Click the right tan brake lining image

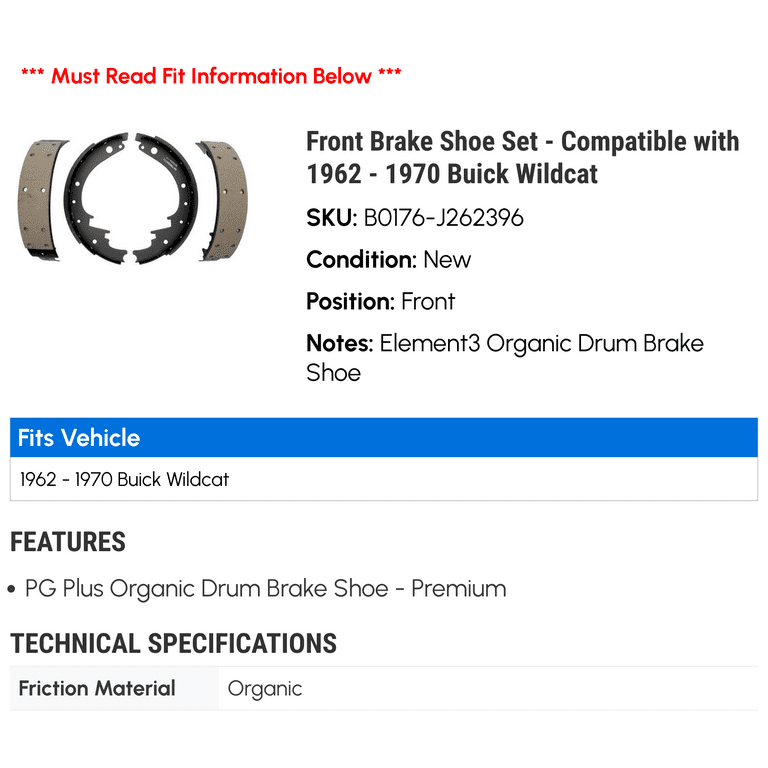coord(223,200)
